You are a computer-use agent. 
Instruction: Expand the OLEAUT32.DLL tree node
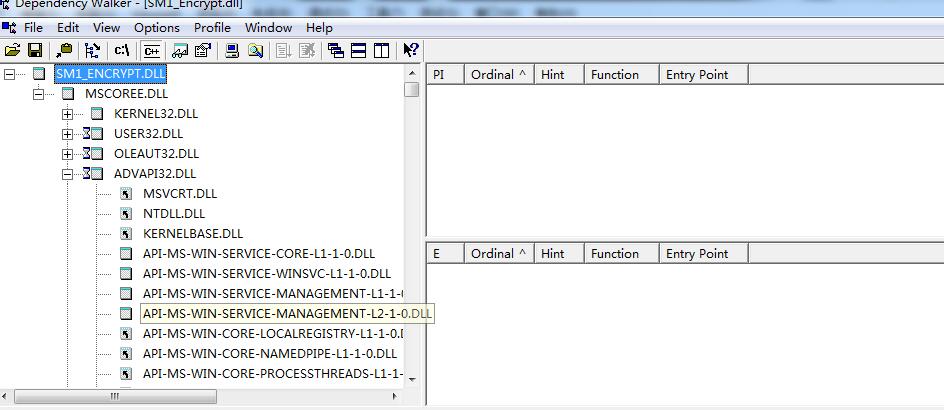coord(67,154)
